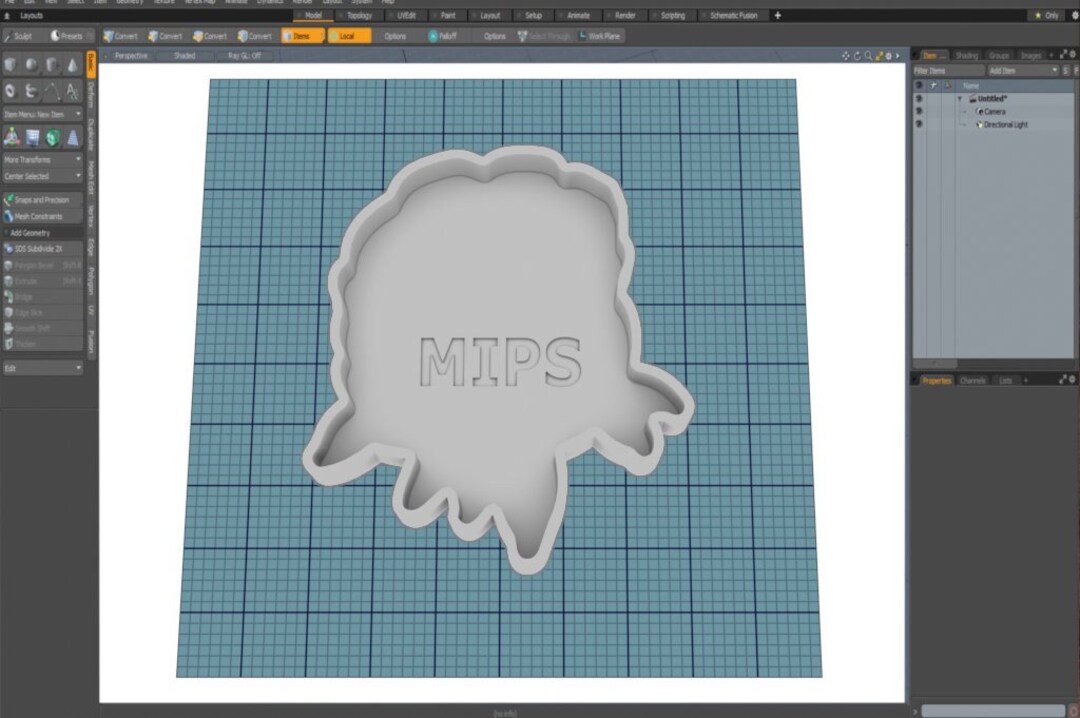
Task: Open the Snaps and Precision panel
Action: coord(40,199)
